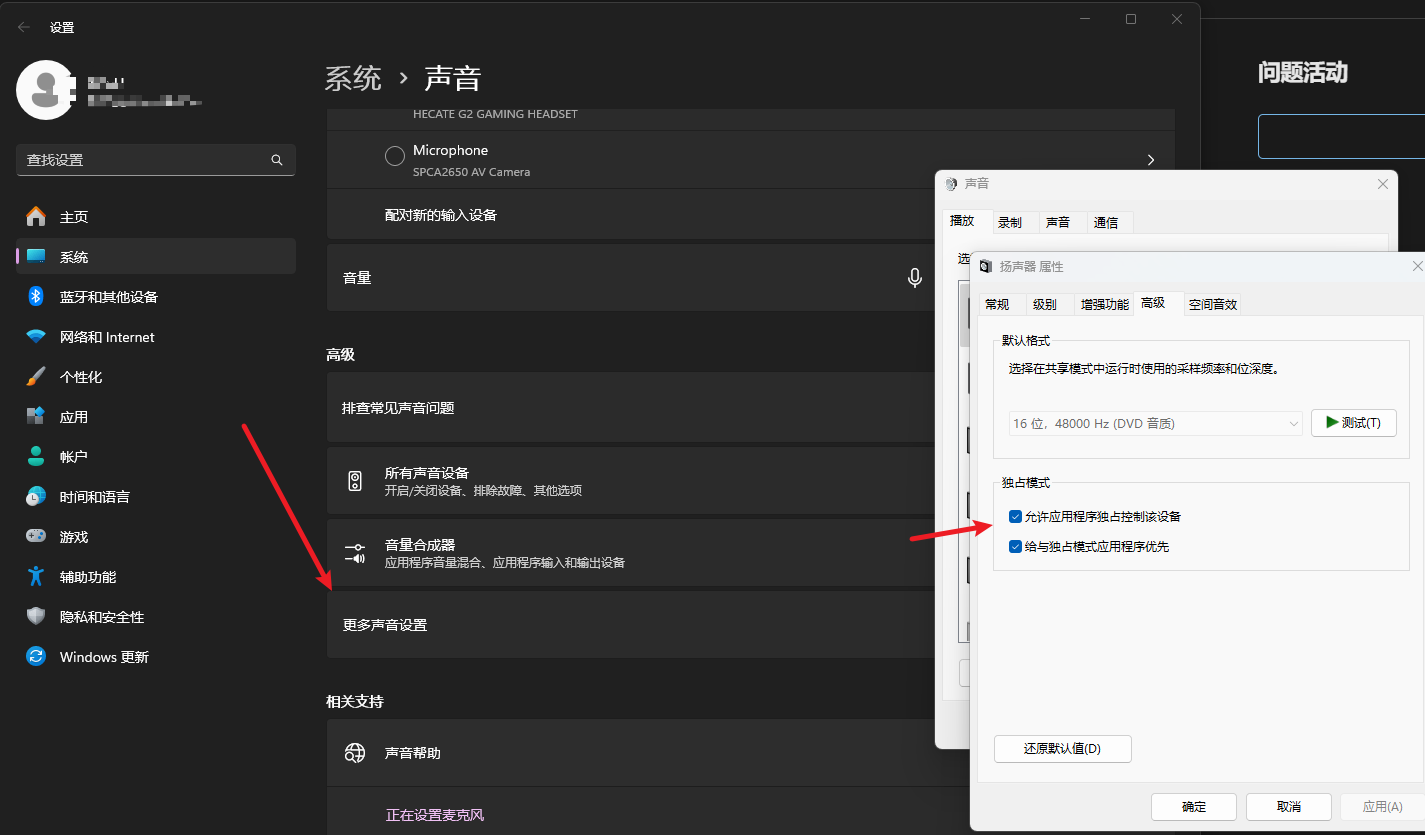This screenshot has height=835, width=1425.
Task: Select the Microphone SPCA2650 radio button
Action: (395, 157)
